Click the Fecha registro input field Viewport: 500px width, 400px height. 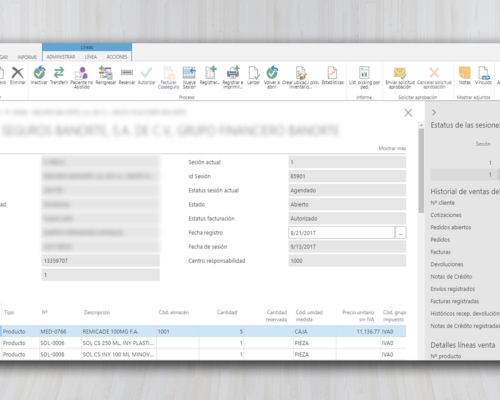[341, 233]
